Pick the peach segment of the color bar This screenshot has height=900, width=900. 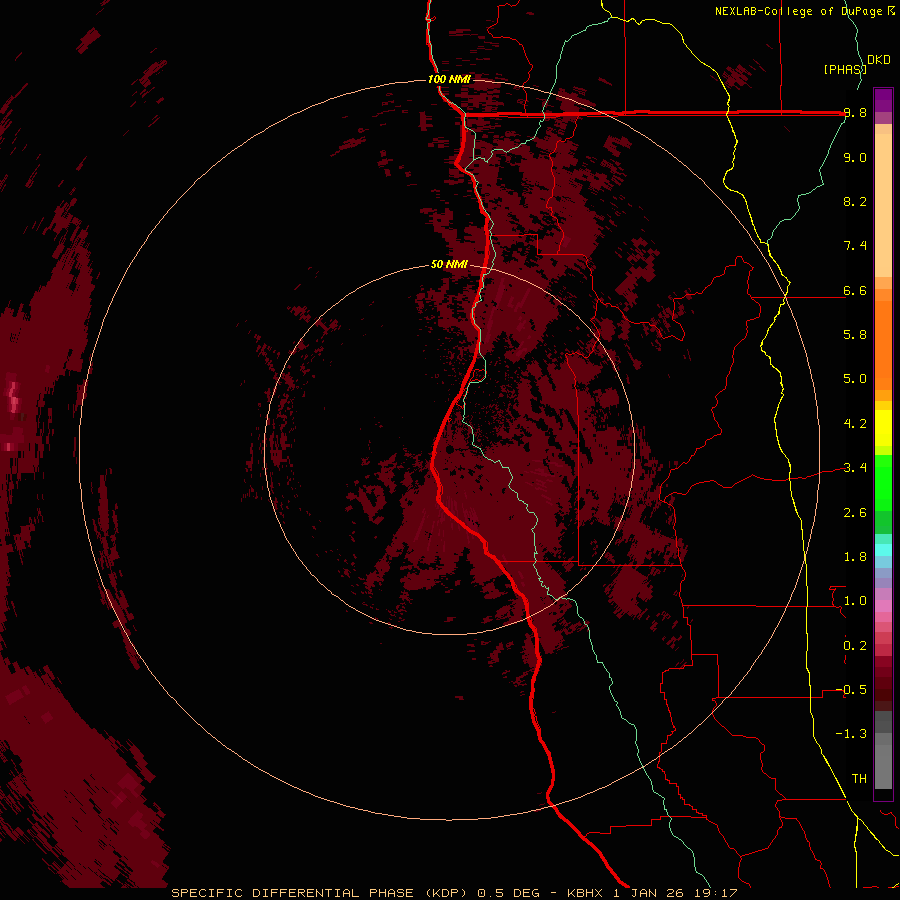[883, 206]
